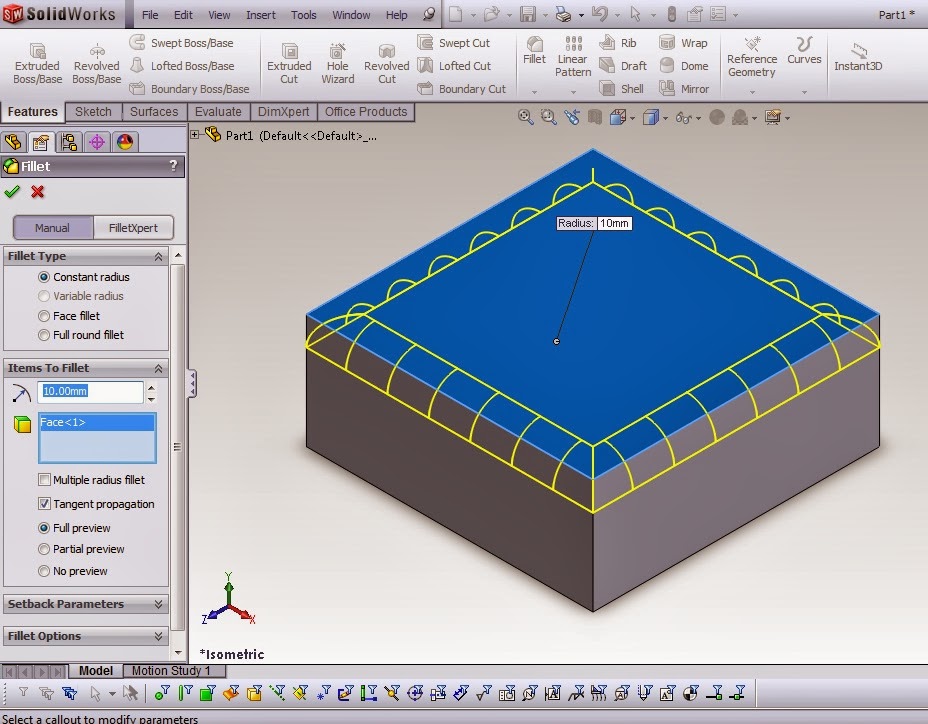Open the Fillet Options section
Screen dimensions: 928x724
coord(85,637)
